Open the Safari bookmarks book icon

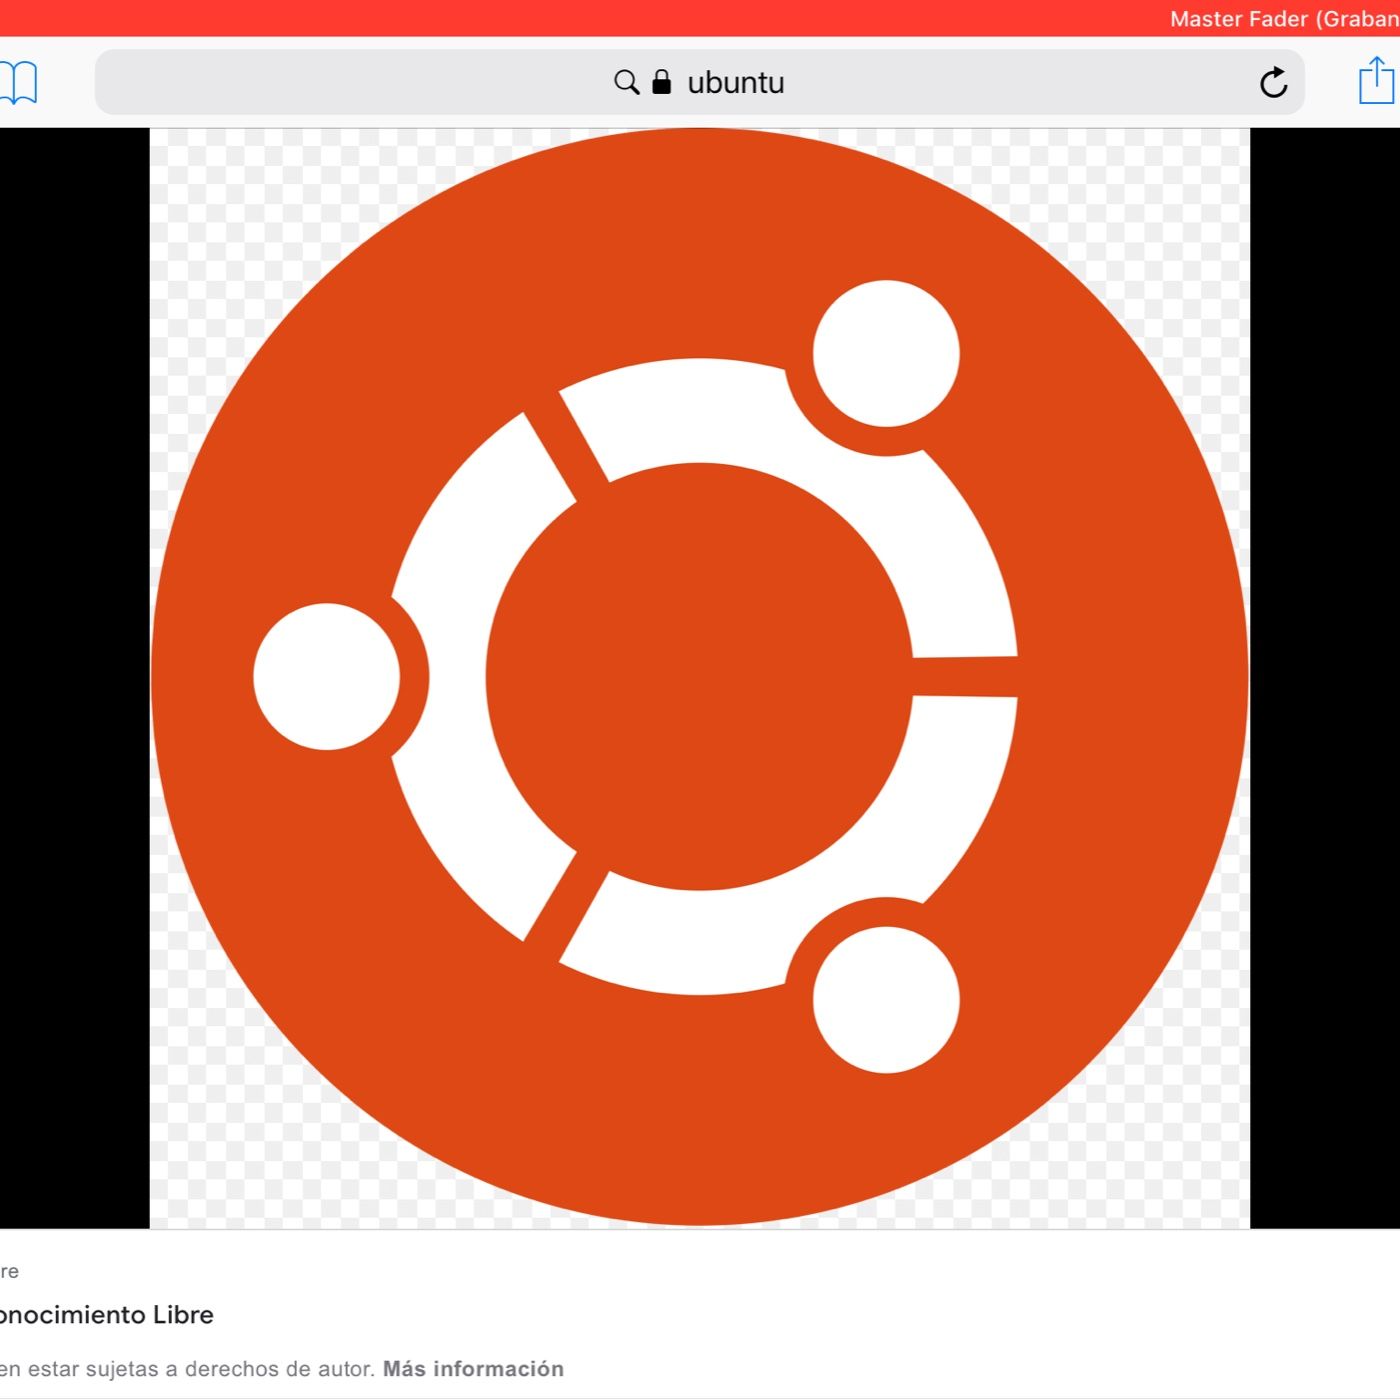click(18, 82)
